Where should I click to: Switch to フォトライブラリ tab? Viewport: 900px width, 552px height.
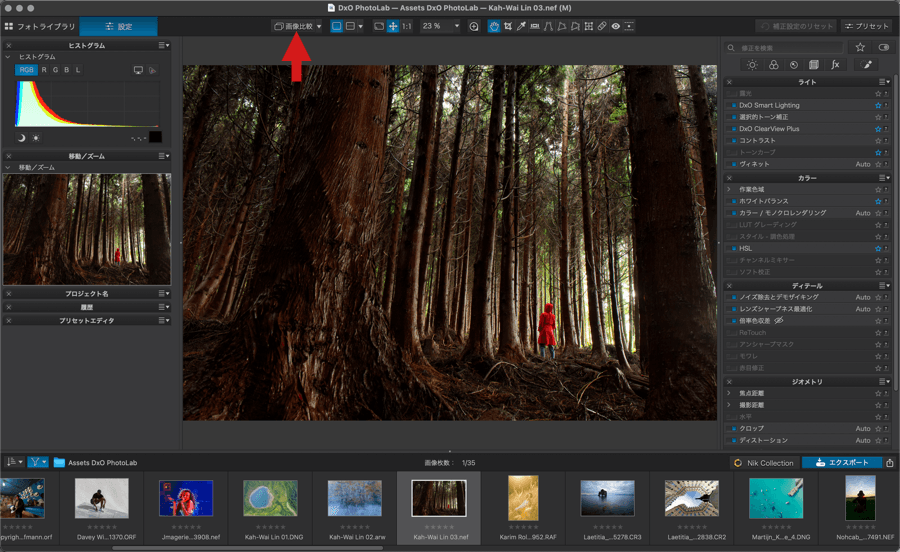click(x=40, y=26)
